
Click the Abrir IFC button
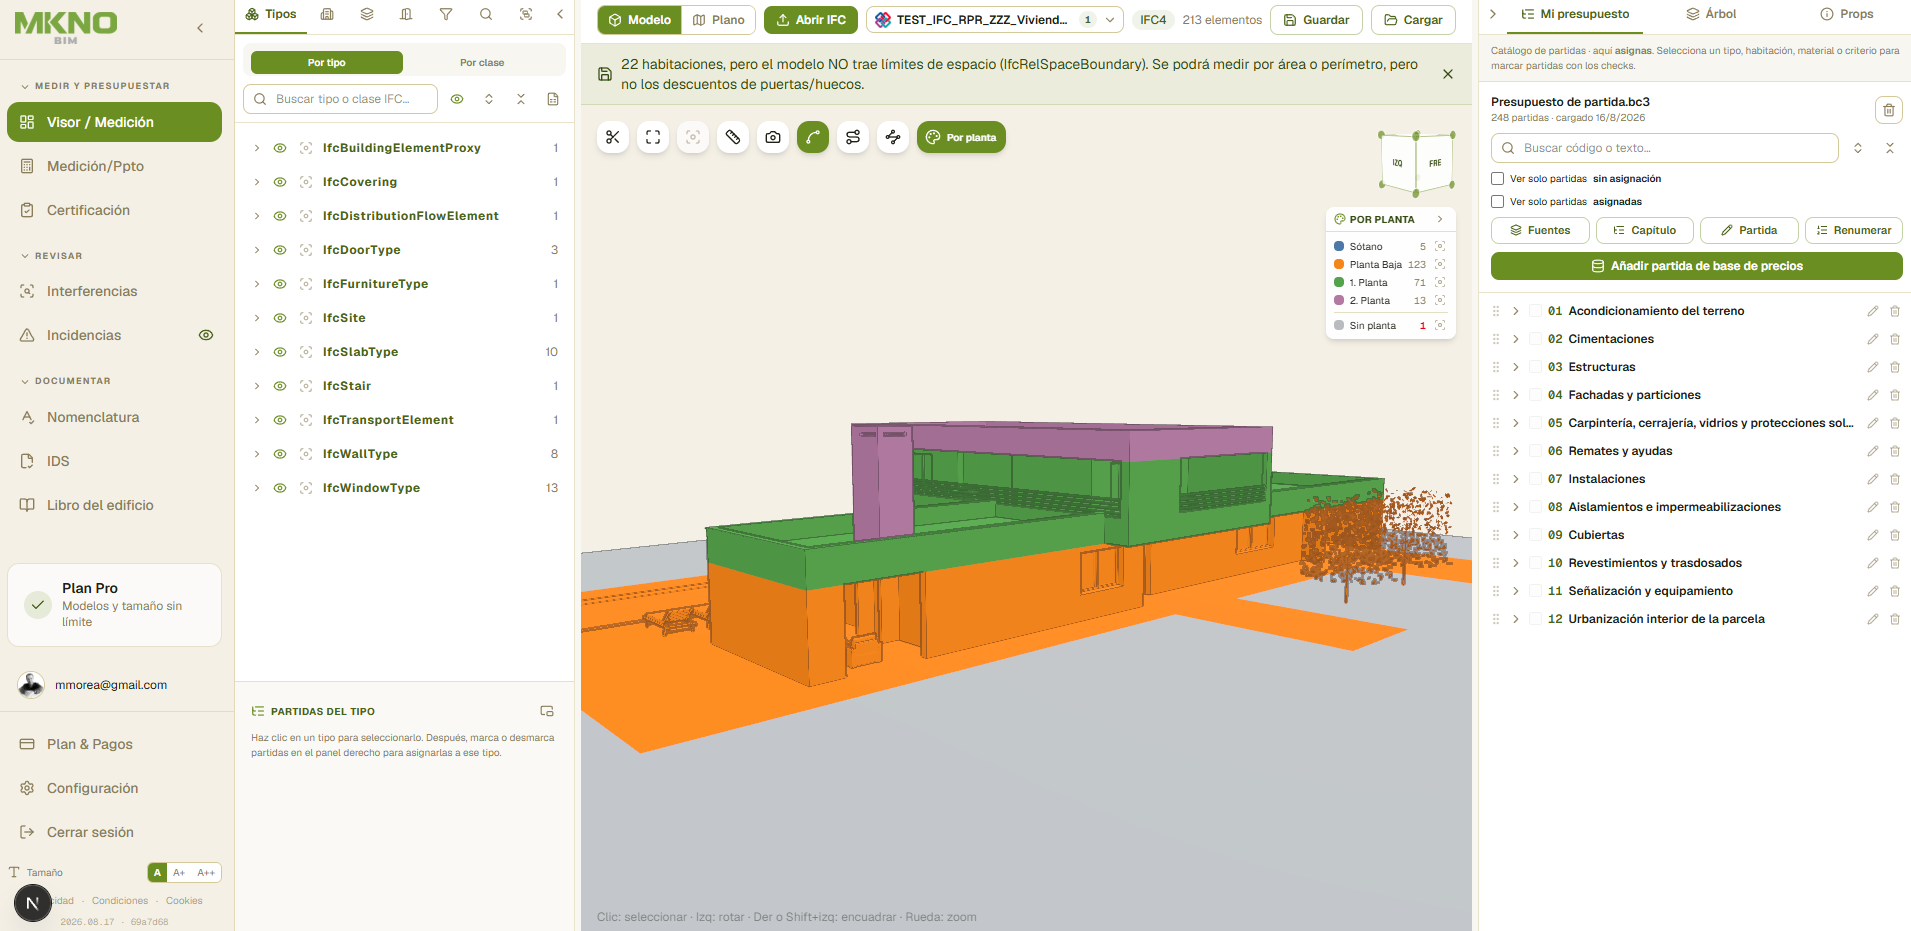coord(811,20)
